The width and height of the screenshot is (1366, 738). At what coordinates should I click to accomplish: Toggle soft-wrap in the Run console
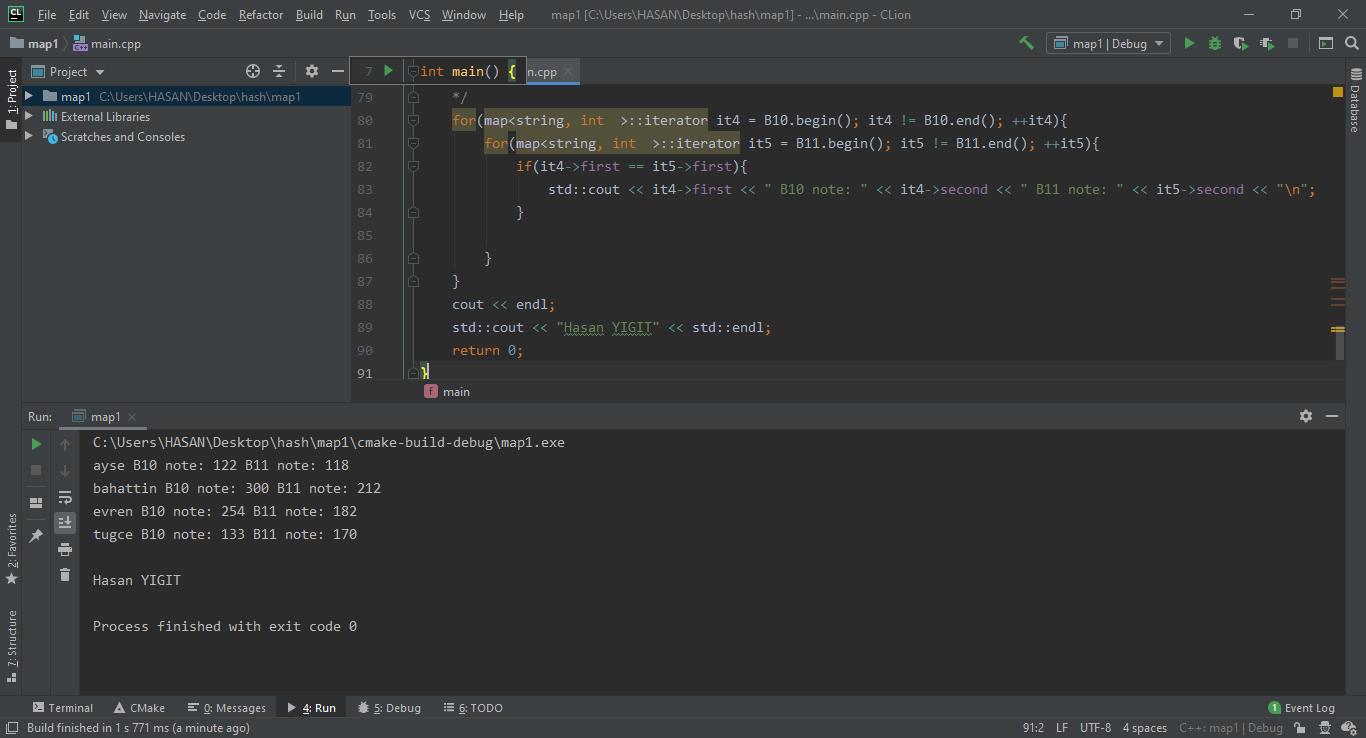(x=65, y=497)
